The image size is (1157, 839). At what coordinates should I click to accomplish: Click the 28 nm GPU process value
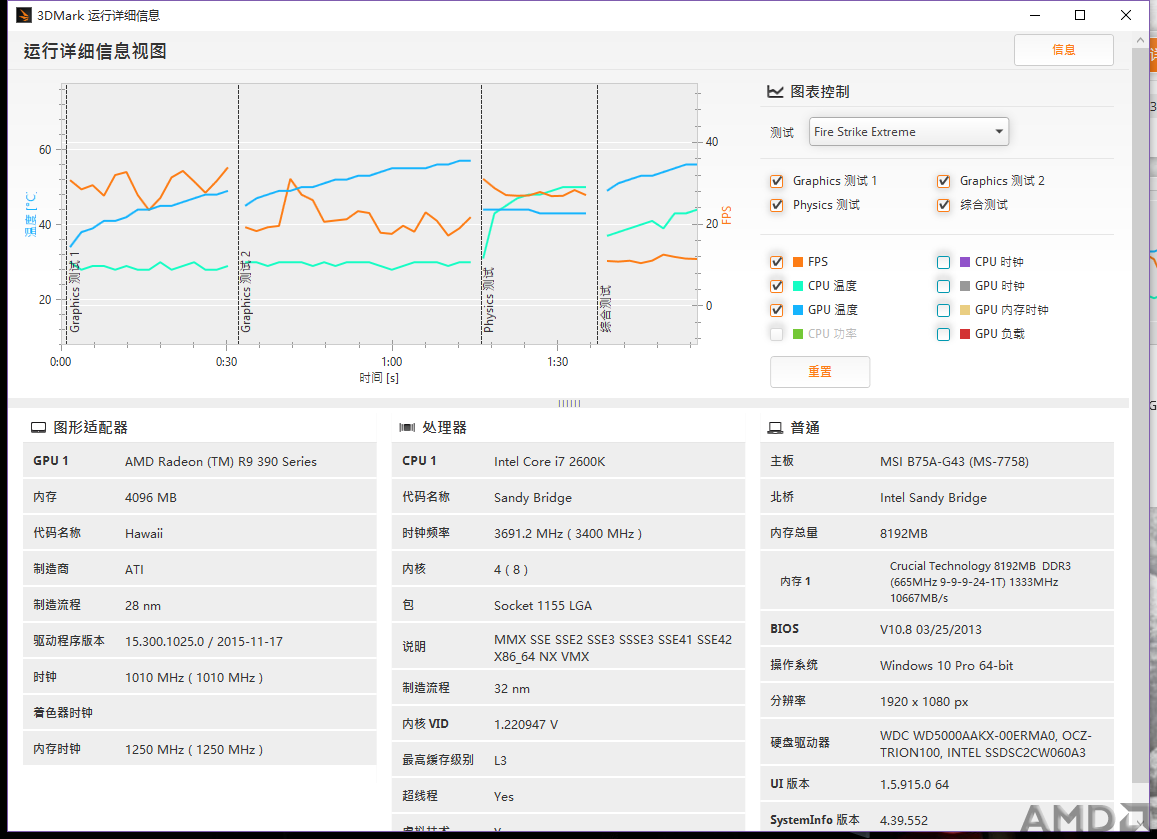pyautogui.click(x=143, y=605)
